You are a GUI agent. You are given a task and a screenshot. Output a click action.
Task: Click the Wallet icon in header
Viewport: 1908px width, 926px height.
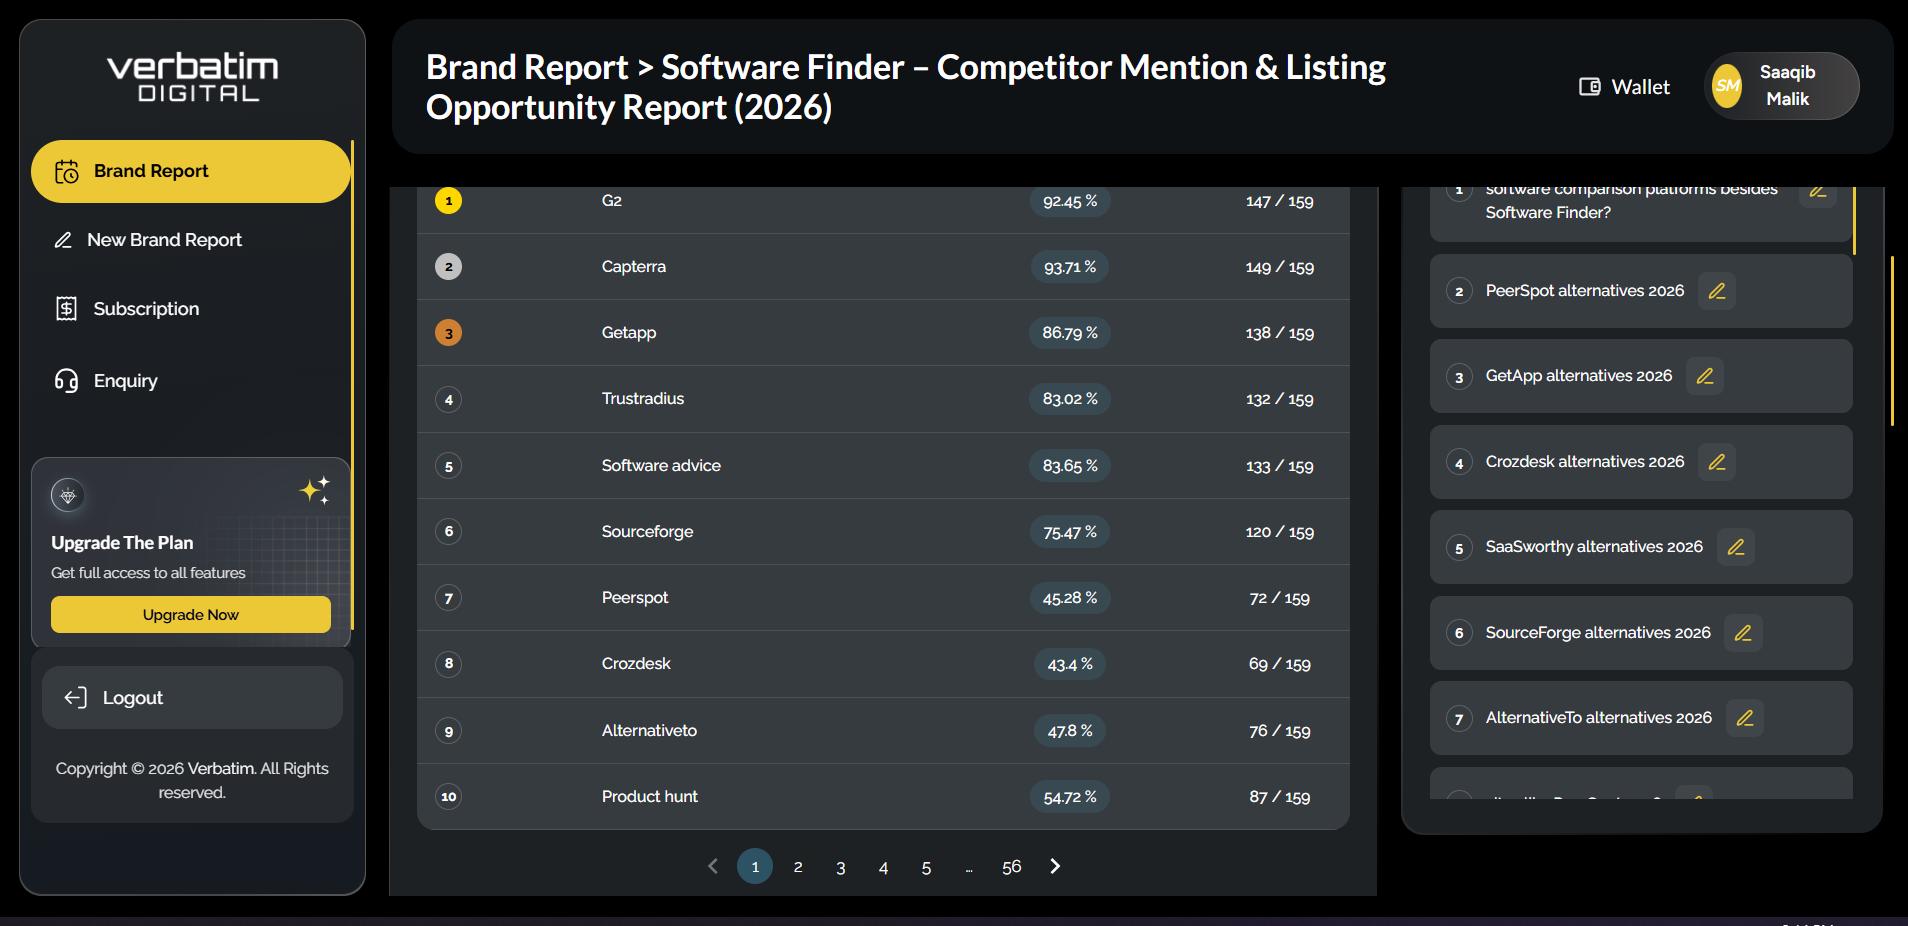tap(1590, 87)
